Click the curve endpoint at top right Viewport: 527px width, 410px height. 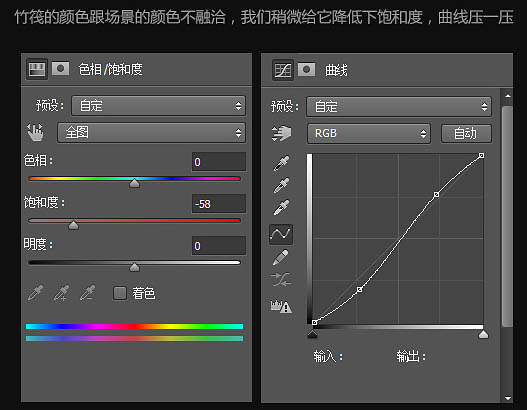(481, 156)
